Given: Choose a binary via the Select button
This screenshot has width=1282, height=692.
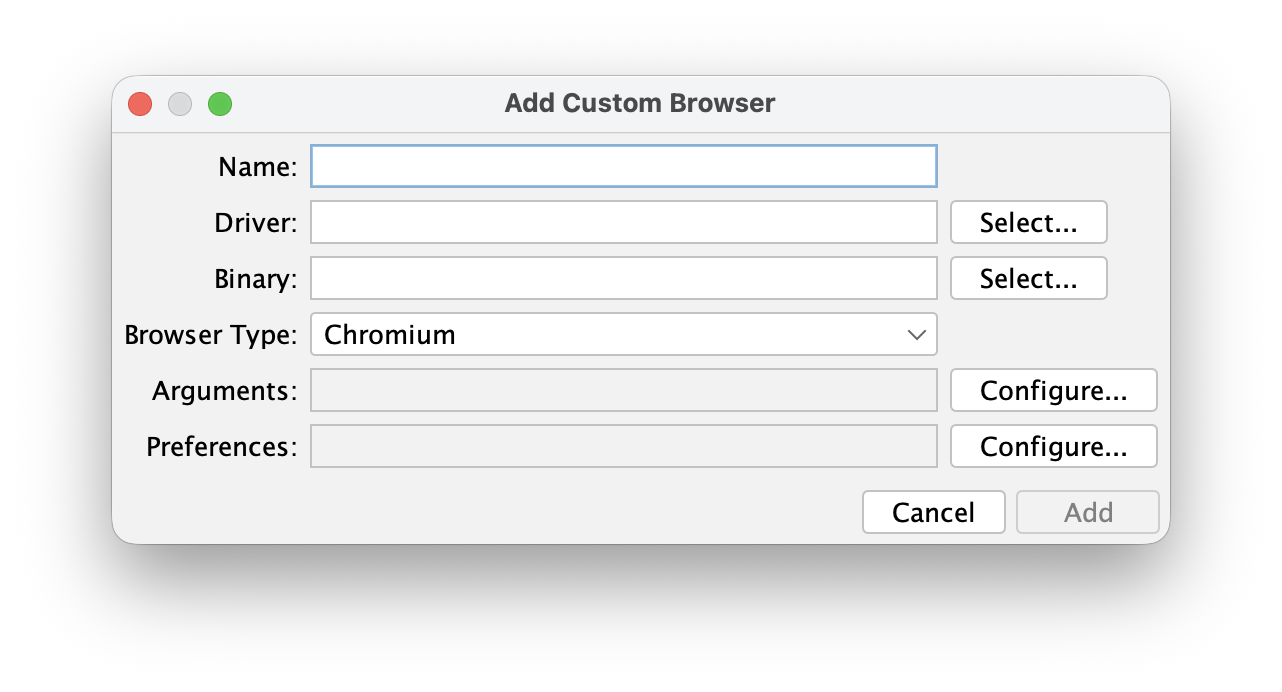Looking at the screenshot, I should click(x=1028, y=278).
